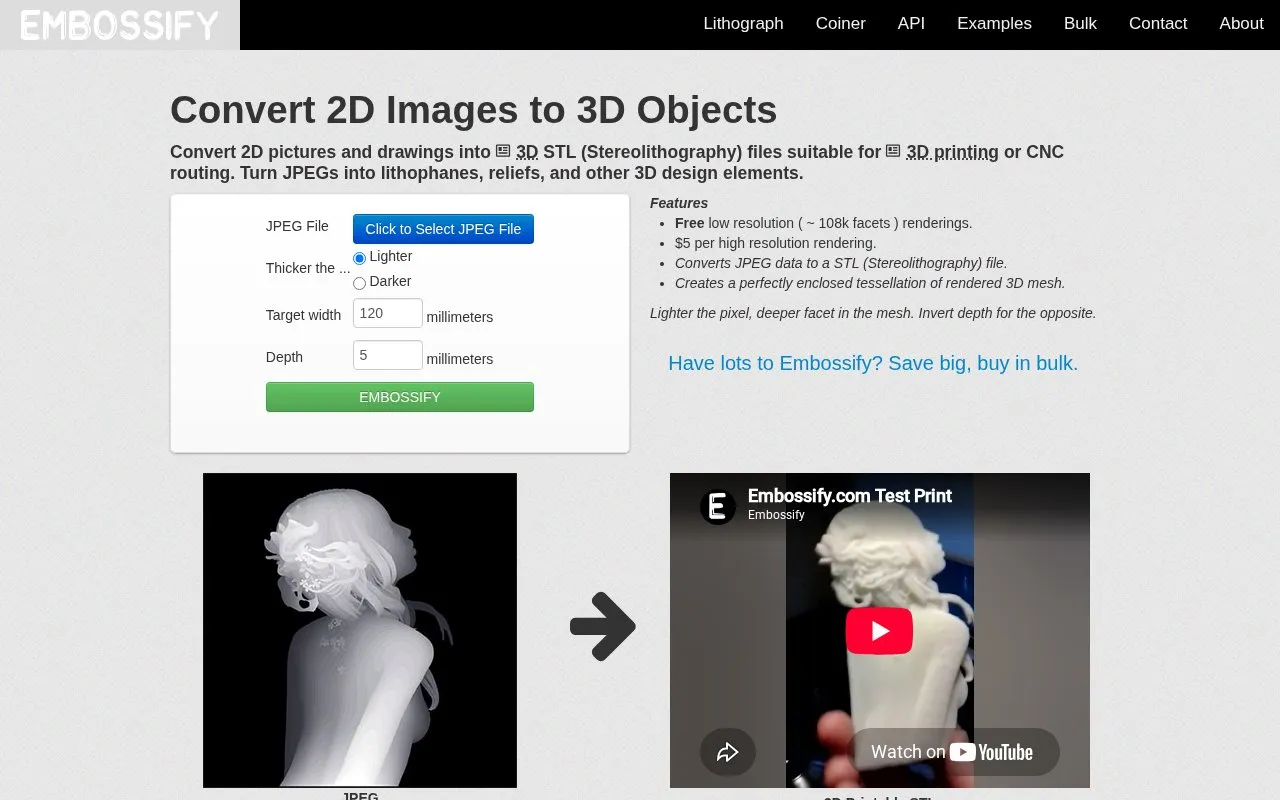The height and width of the screenshot is (800, 1280).
Task: Click the 'Features' heading text
Action: [679, 203]
